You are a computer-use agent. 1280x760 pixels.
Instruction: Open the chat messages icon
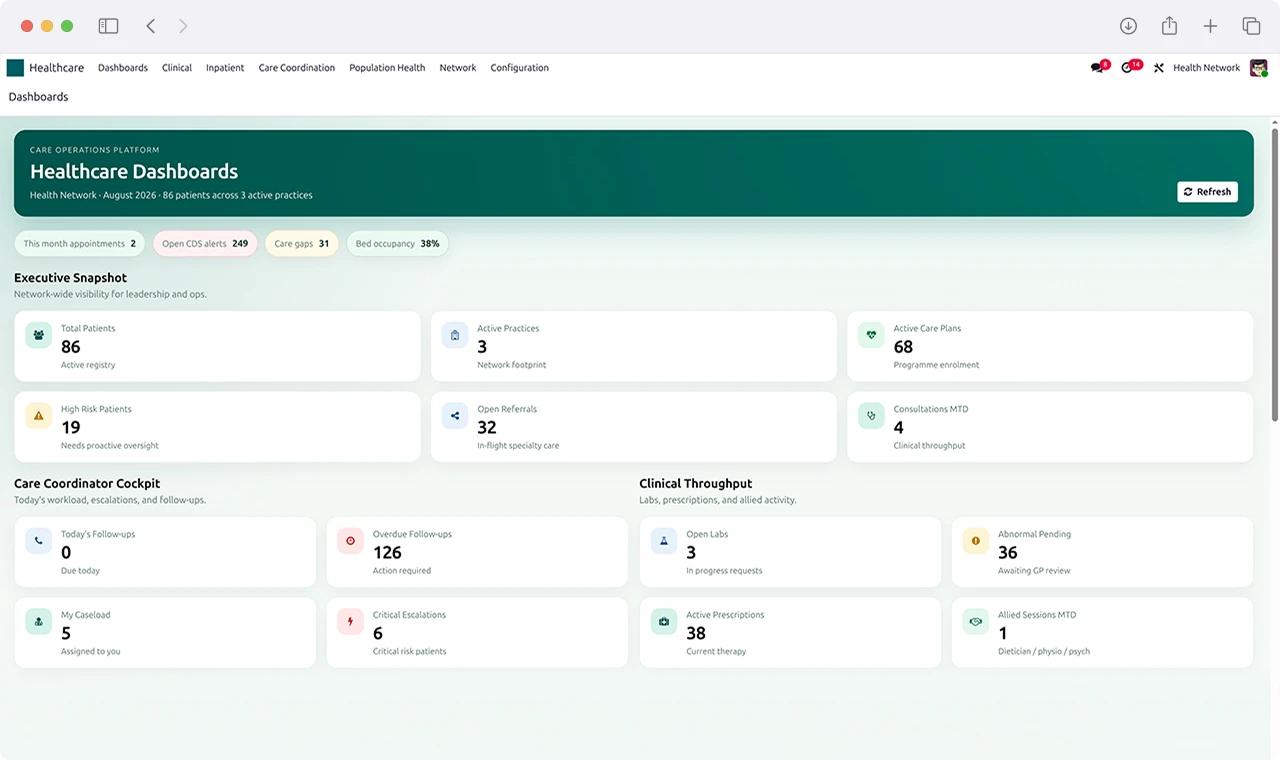point(1097,68)
